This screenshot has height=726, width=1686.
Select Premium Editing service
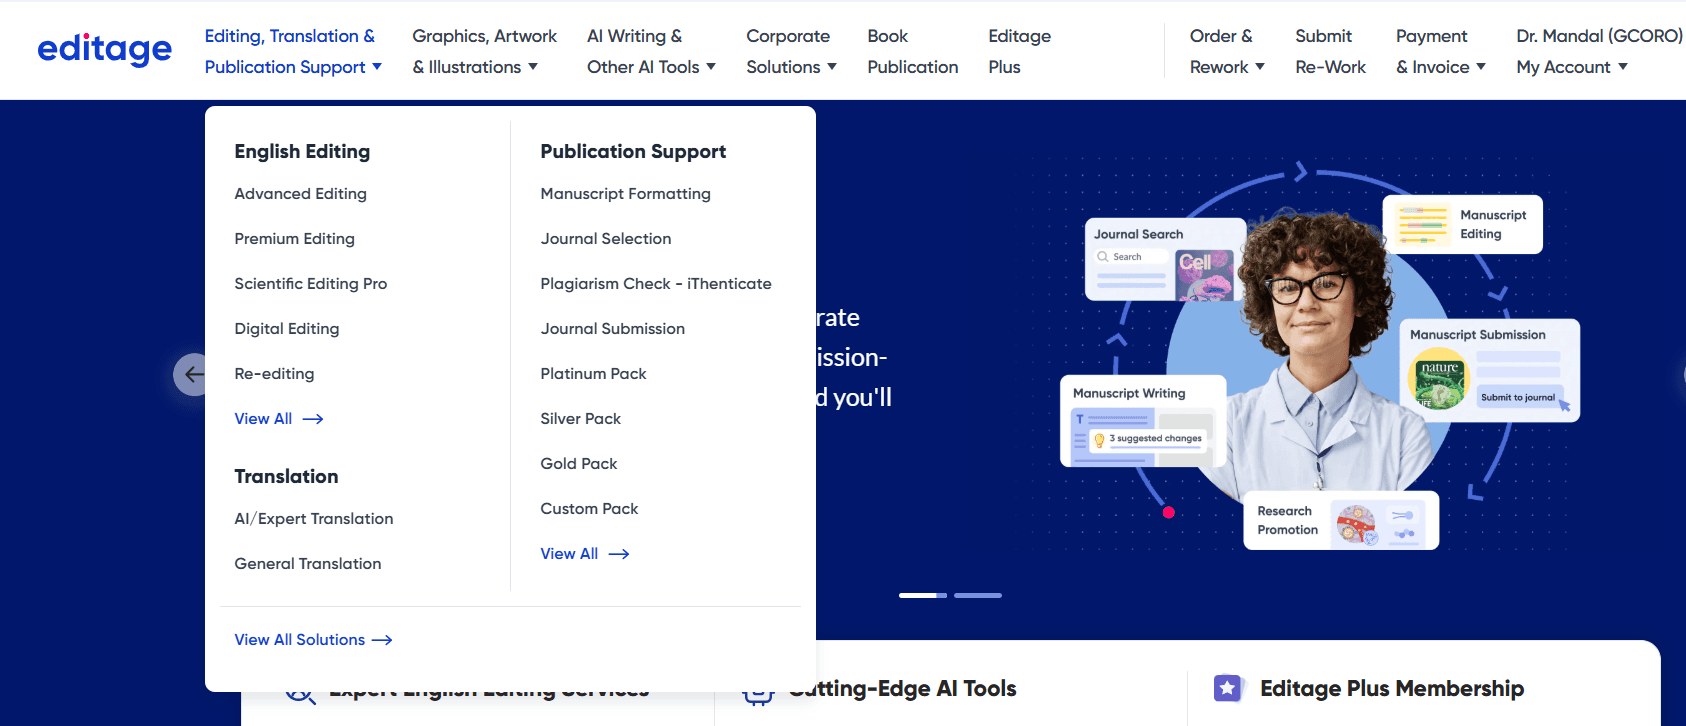click(x=295, y=239)
